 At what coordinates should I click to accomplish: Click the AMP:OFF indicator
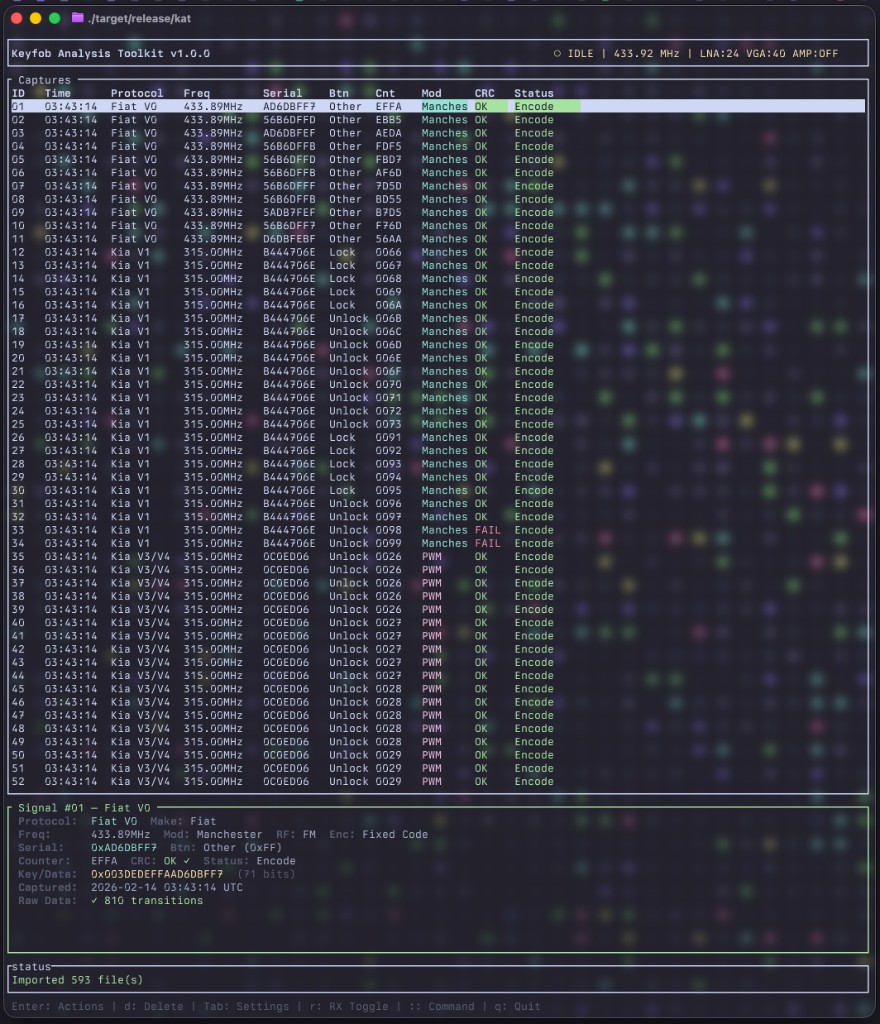pyautogui.click(x=815, y=54)
